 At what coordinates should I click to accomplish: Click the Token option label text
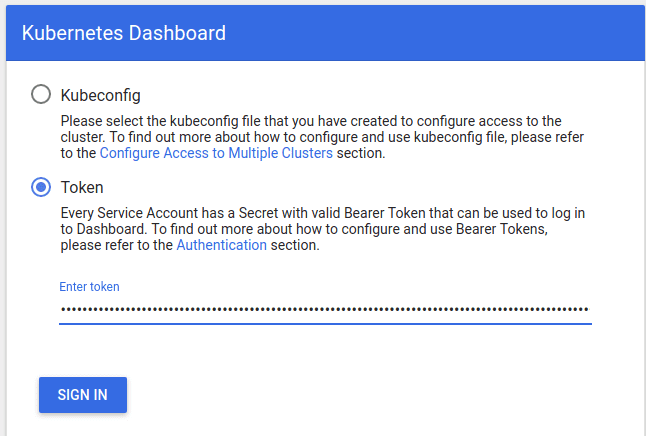click(82, 187)
